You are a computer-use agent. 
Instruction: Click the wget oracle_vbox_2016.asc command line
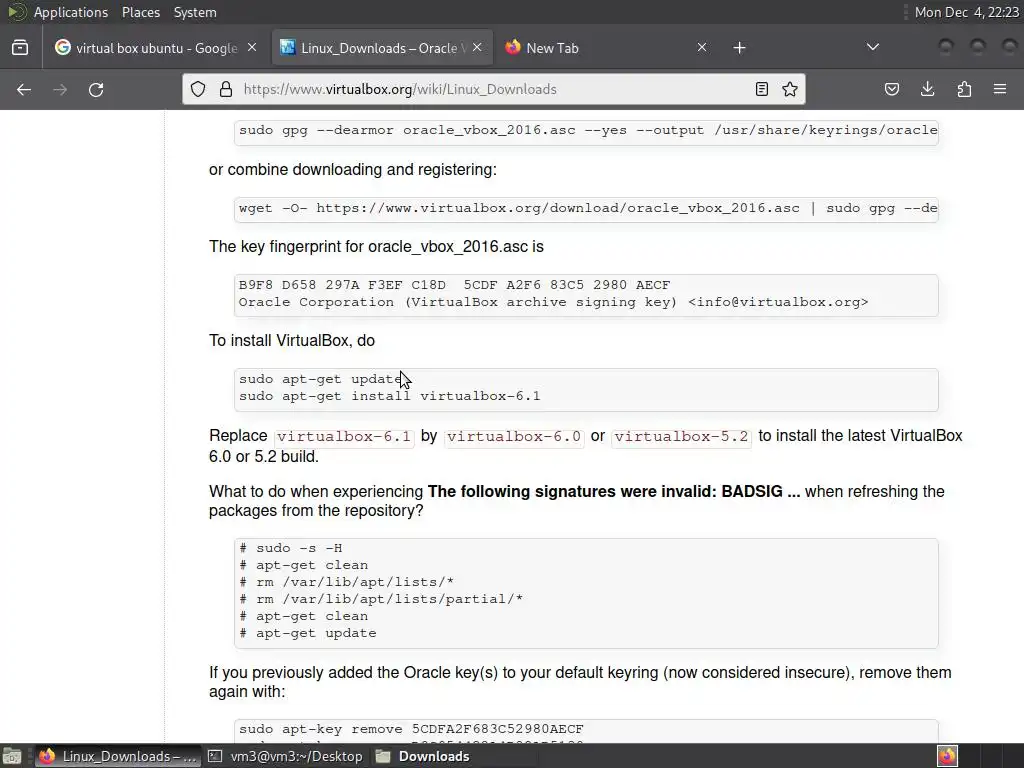pyautogui.click(x=586, y=208)
